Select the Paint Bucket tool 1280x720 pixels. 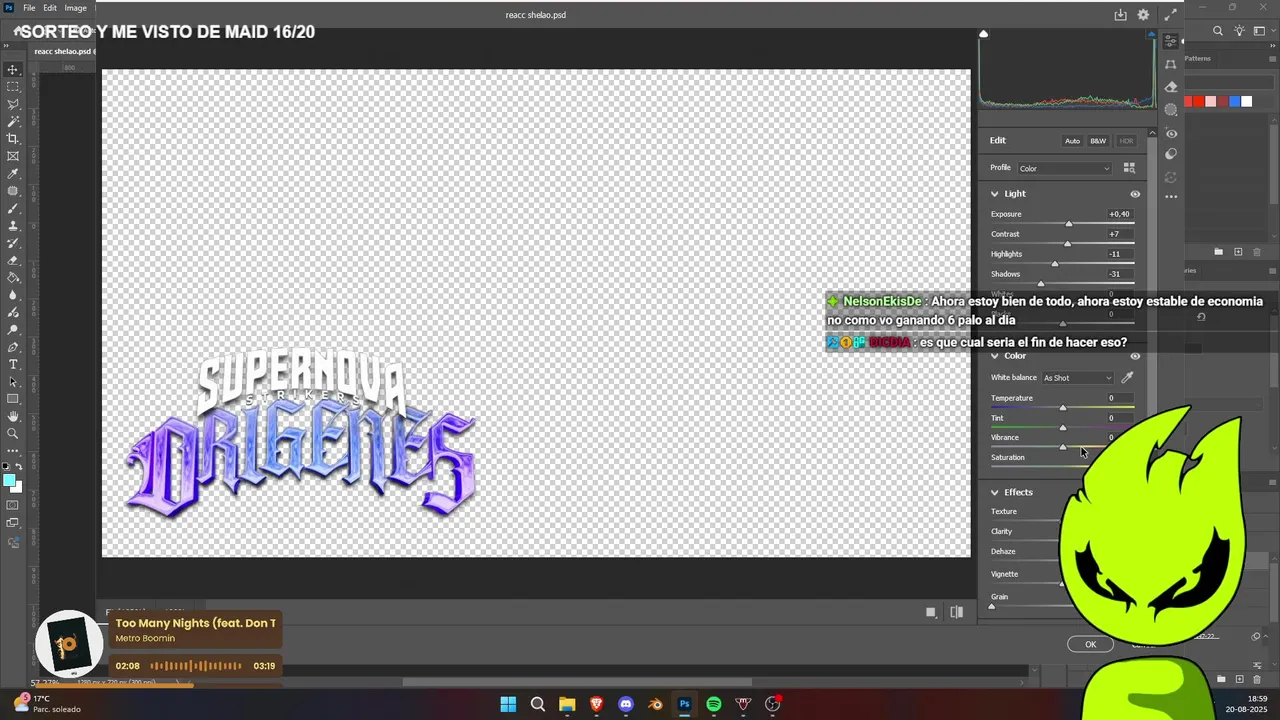click(13, 278)
